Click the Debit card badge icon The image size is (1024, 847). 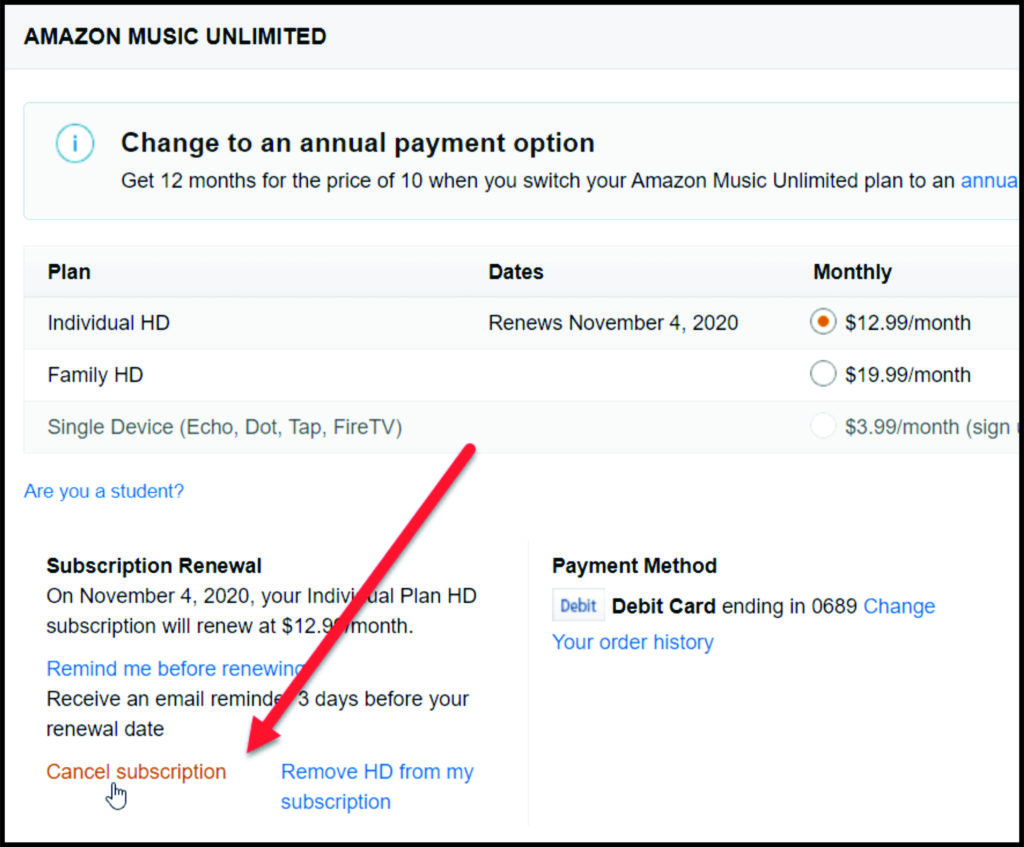[578, 605]
